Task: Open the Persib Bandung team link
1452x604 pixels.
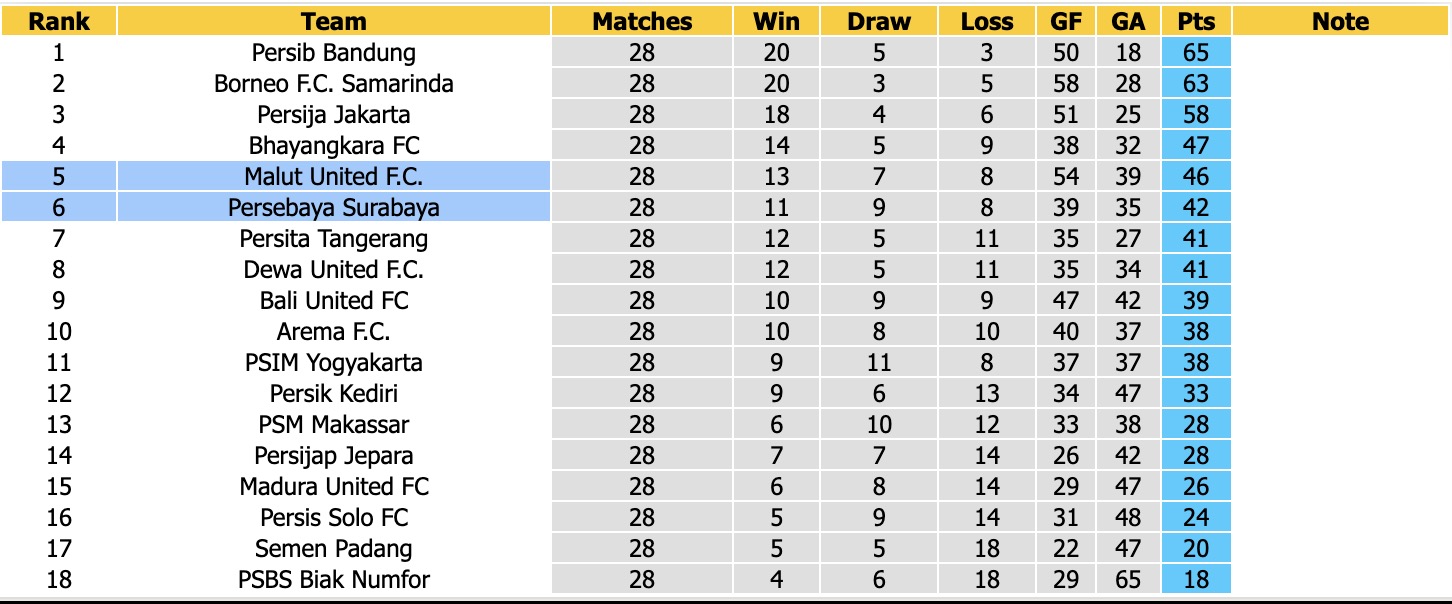Action: coord(334,52)
